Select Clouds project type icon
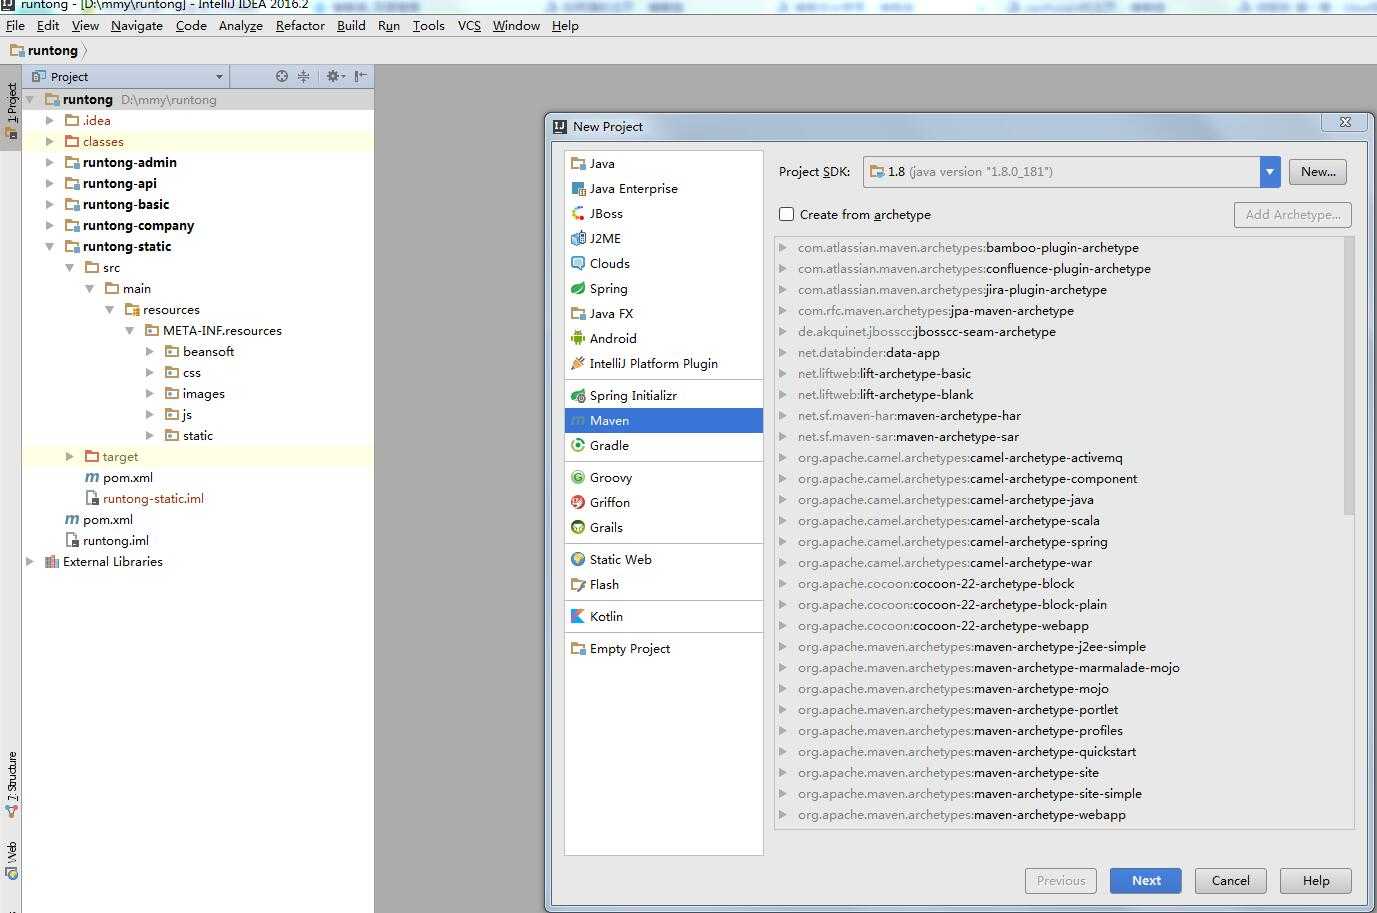 point(578,263)
